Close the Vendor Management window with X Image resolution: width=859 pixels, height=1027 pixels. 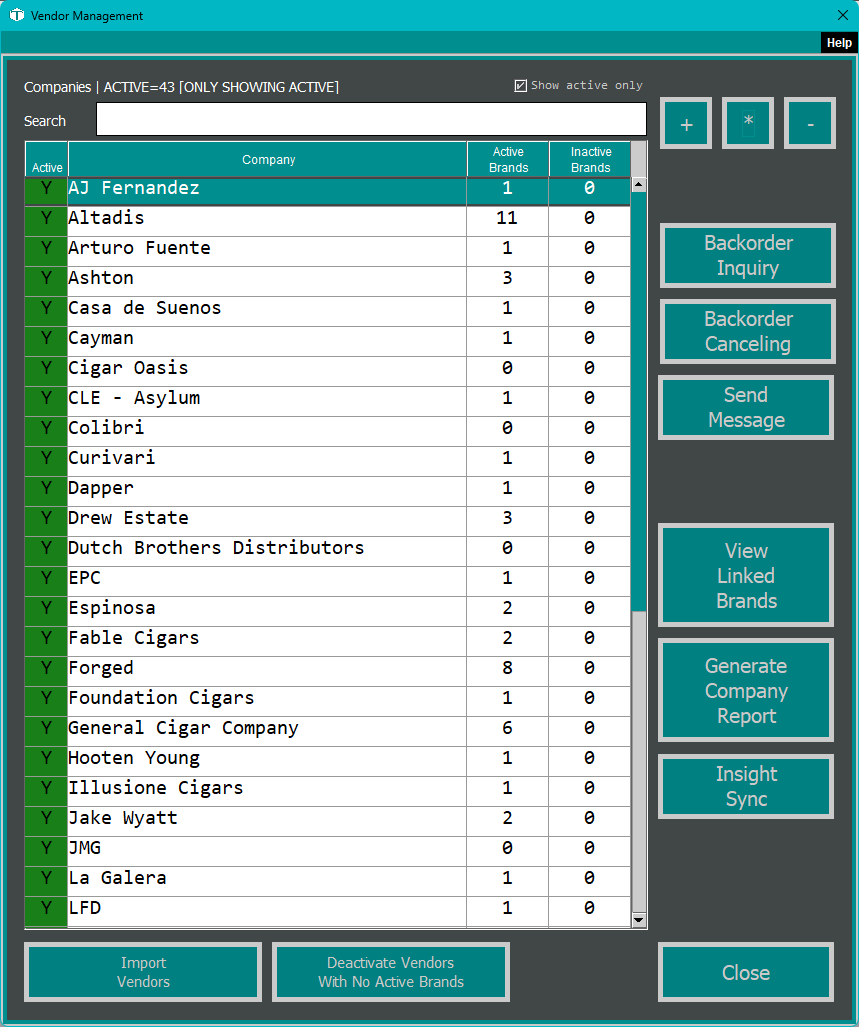click(843, 15)
